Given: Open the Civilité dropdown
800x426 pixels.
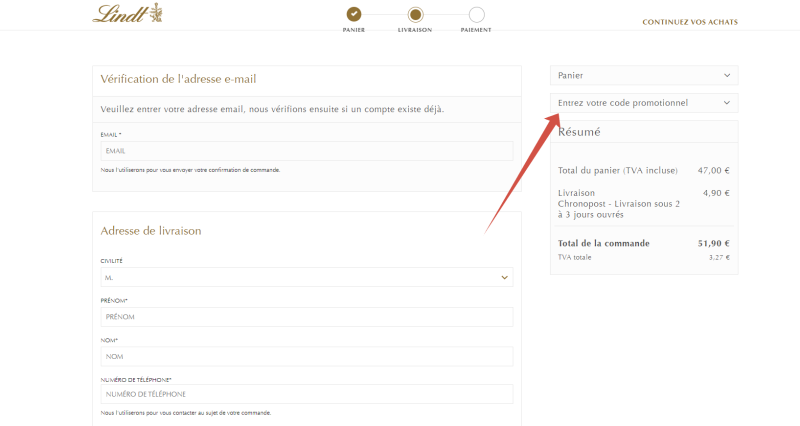Looking at the screenshot, I should tap(307, 278).
